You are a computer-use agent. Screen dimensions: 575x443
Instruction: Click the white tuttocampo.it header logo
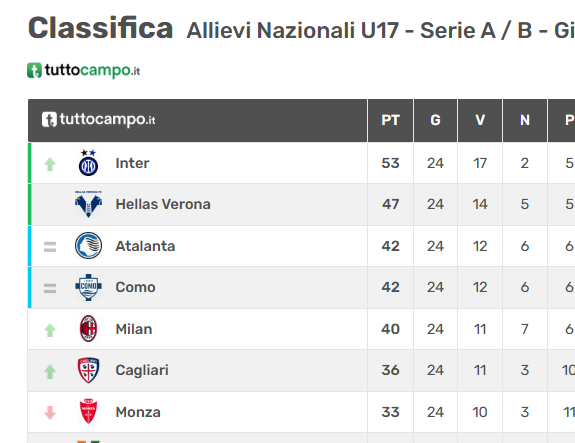tap(99, 120)
